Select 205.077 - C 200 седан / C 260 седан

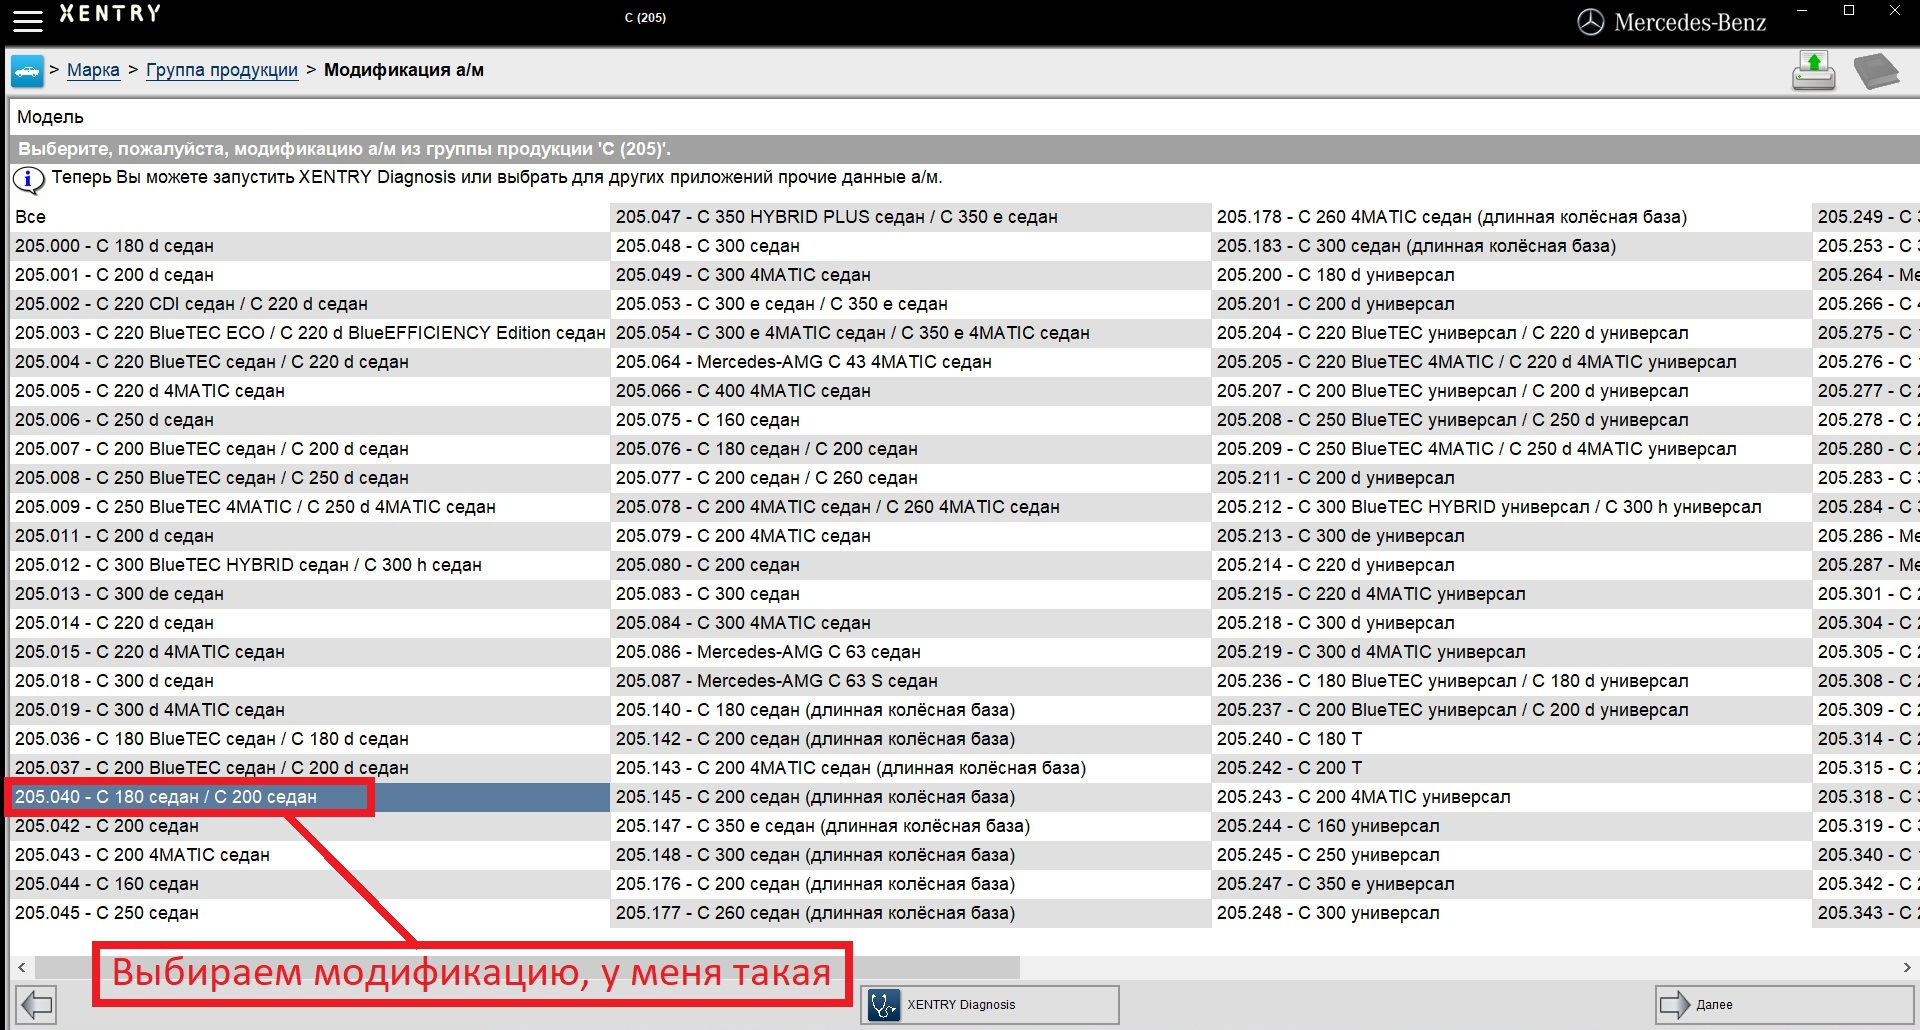(911, 478)
